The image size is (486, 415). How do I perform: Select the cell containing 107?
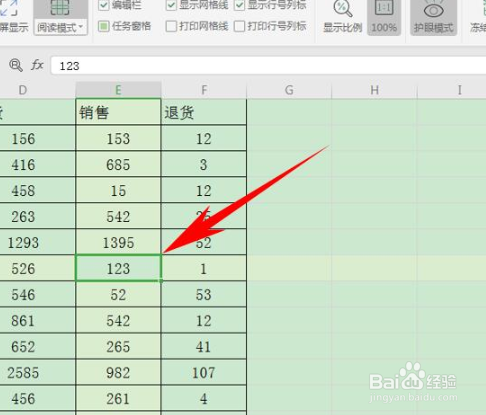204,372
